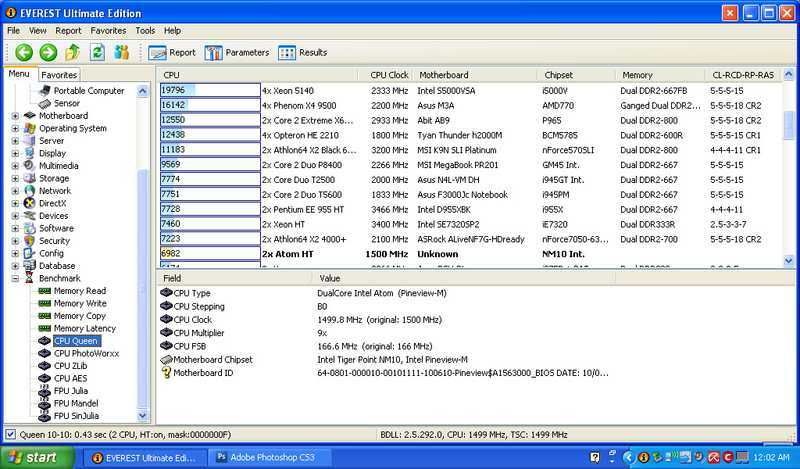The width and height of the screenshot is (800, 469).
Task: Toggle the status bar checkbox near Queen 10-10
Action: point(10,434)
